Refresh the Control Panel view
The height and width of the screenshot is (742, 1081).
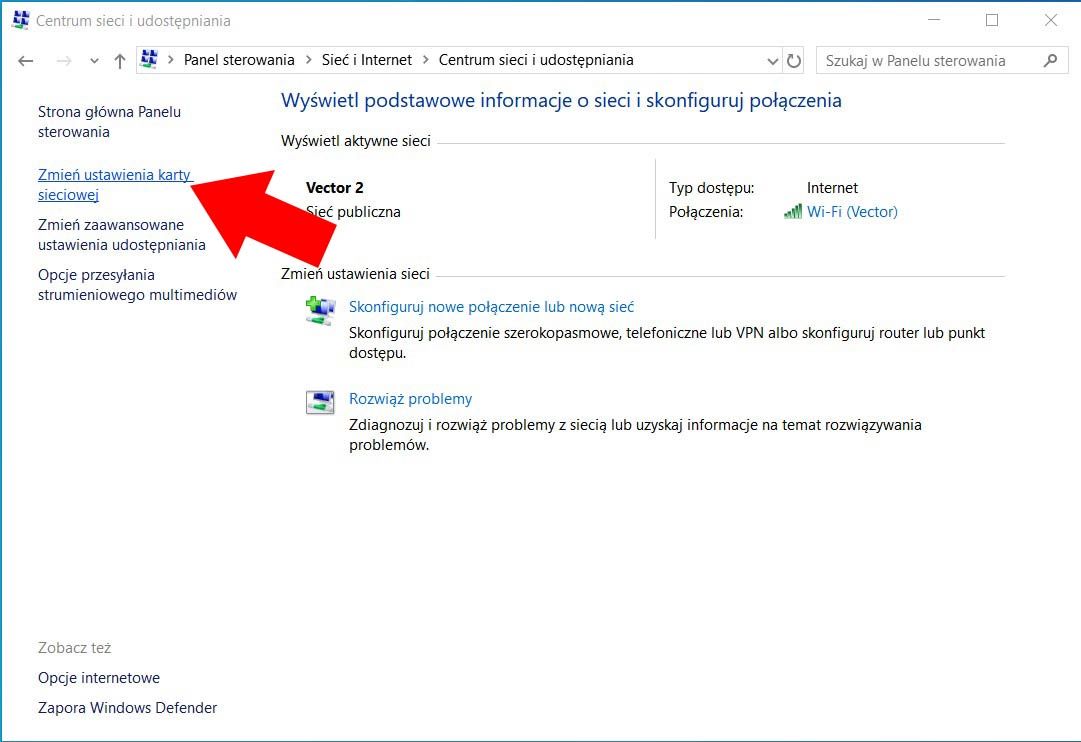[x=794, y=61]
